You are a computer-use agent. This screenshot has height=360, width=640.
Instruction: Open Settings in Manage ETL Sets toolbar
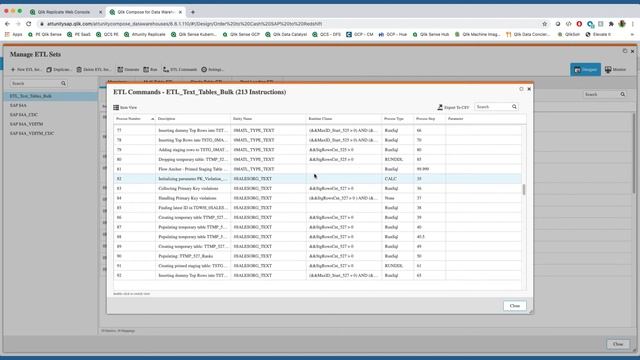[212, 70]
